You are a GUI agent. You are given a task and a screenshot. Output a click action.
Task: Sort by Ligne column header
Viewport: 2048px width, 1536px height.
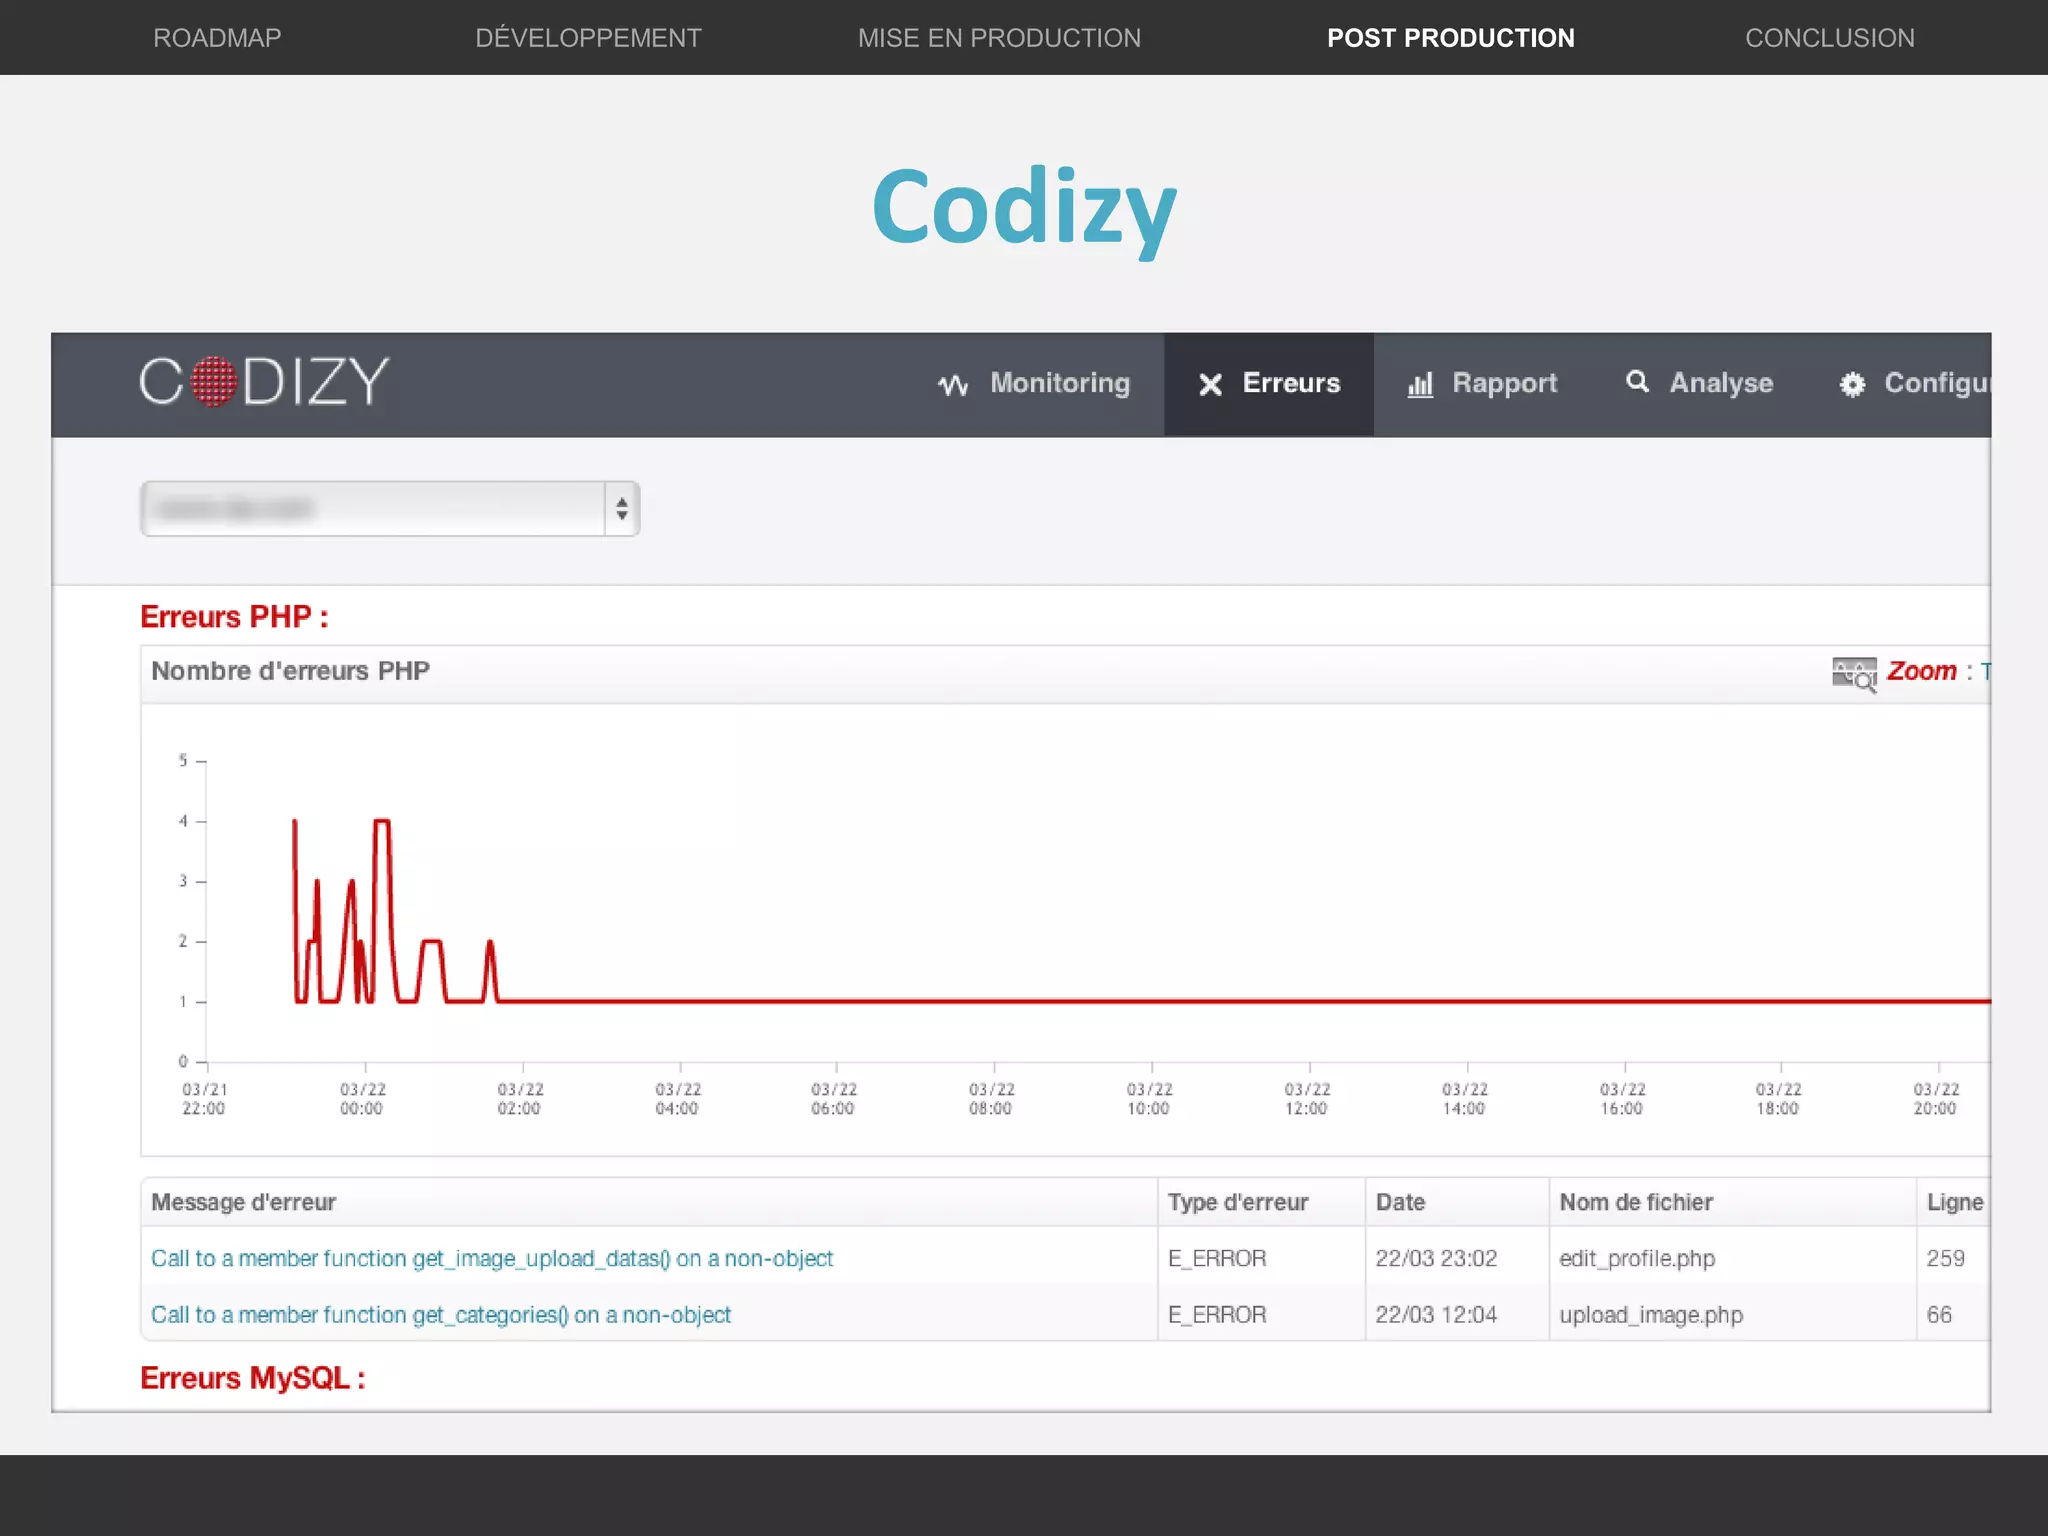1955,1202
